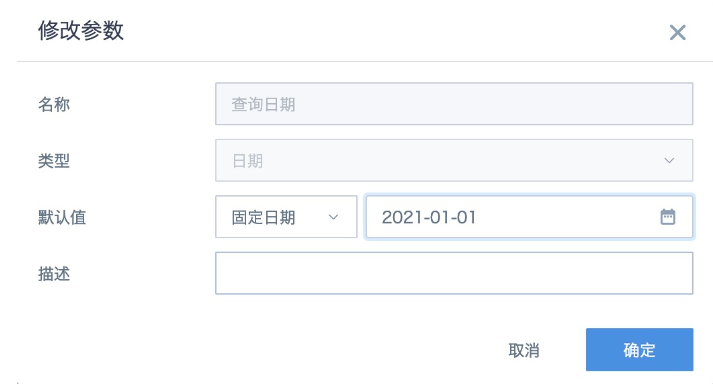
Task: Focus the empty 描述 text box
Action: pyautogui.click(x=454, y=273)
